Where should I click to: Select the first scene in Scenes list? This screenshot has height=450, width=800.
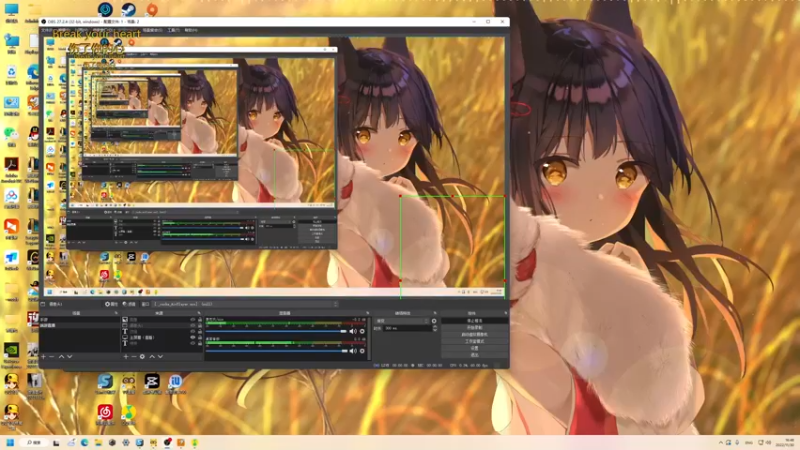[x=80, y=319]
